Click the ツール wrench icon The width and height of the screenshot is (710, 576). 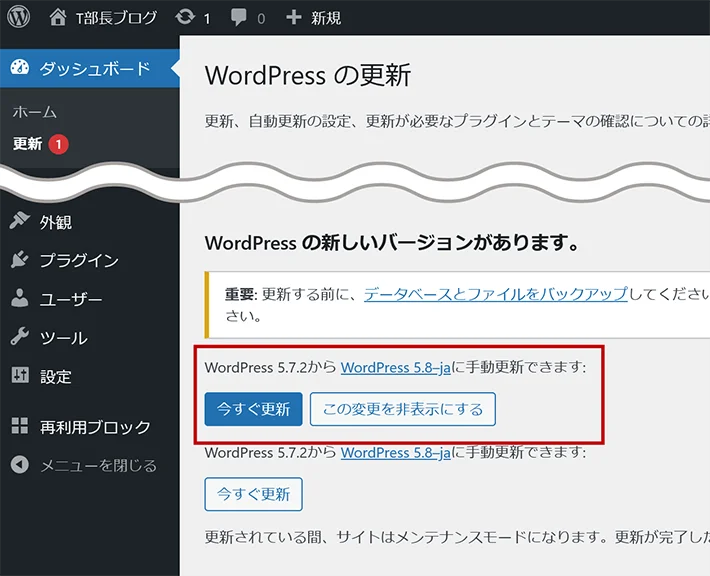tap(19, 336)
